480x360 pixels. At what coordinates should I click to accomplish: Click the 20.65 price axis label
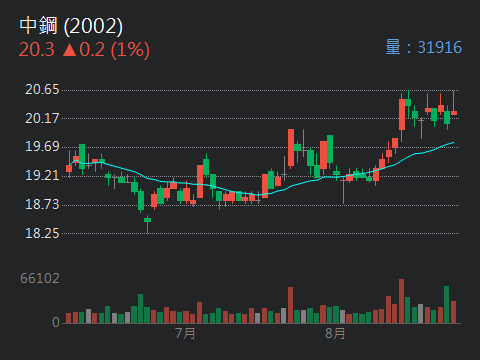click(42, 89)
